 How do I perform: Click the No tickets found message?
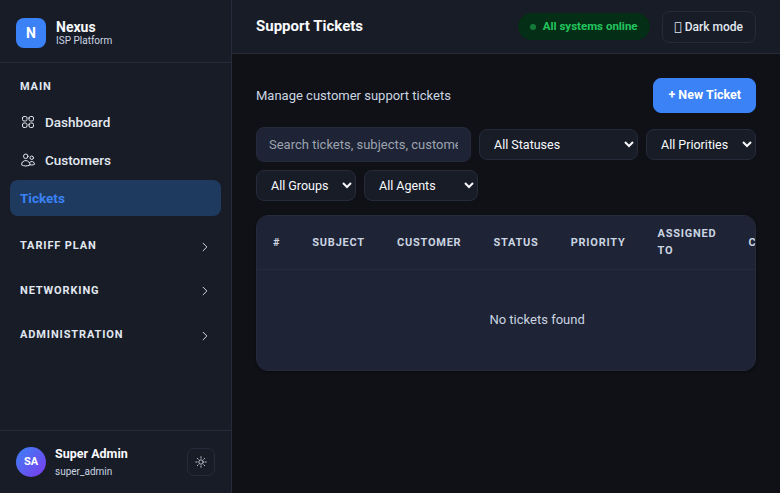tap(537, 319)
